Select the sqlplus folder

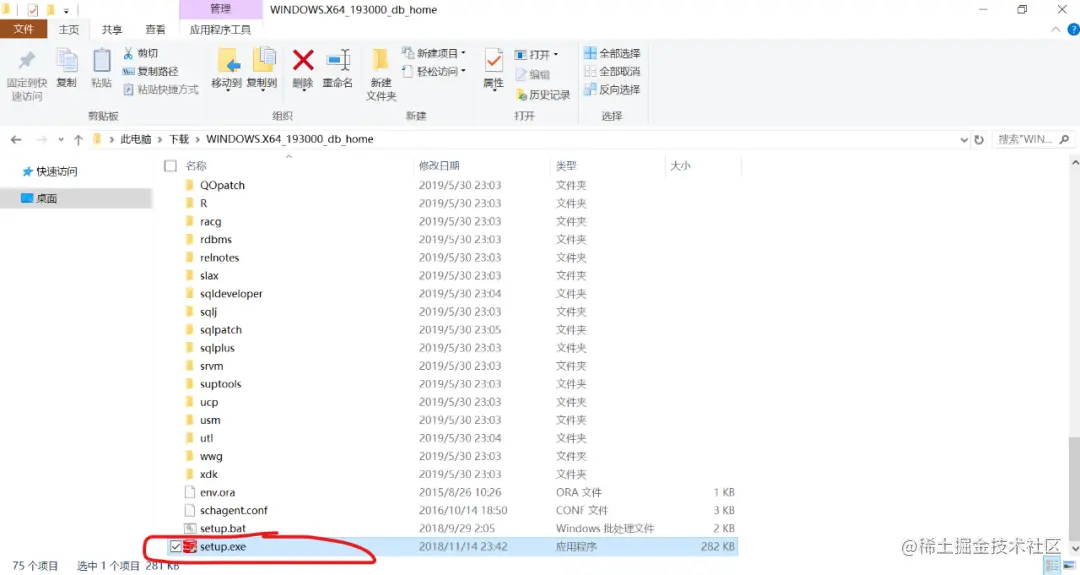[217, 348]
